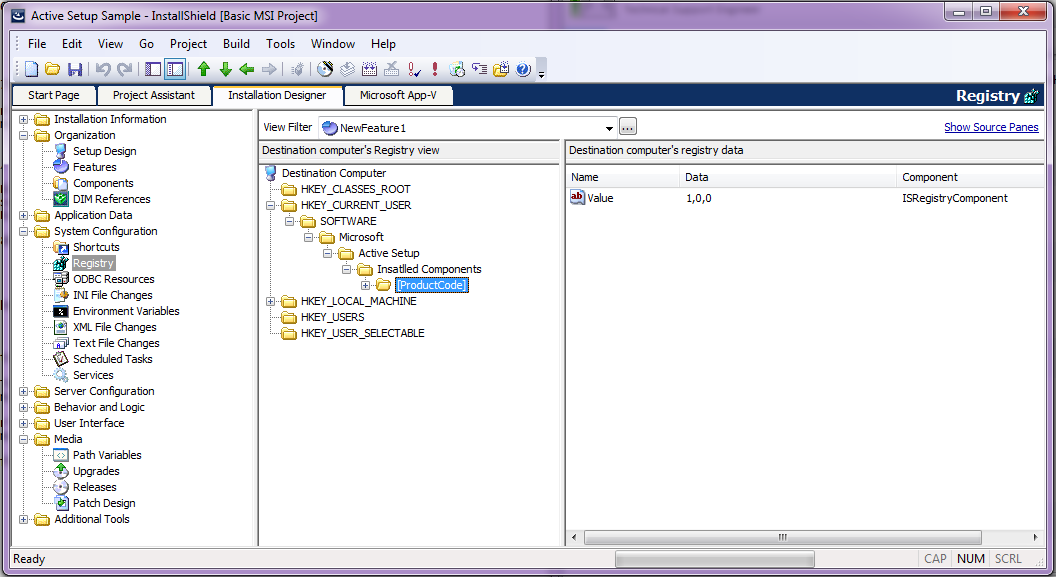The image size is (1056, 577).
Task: Click the Open project folder icon
Action: pyautogui.click(x=53, y=69)
